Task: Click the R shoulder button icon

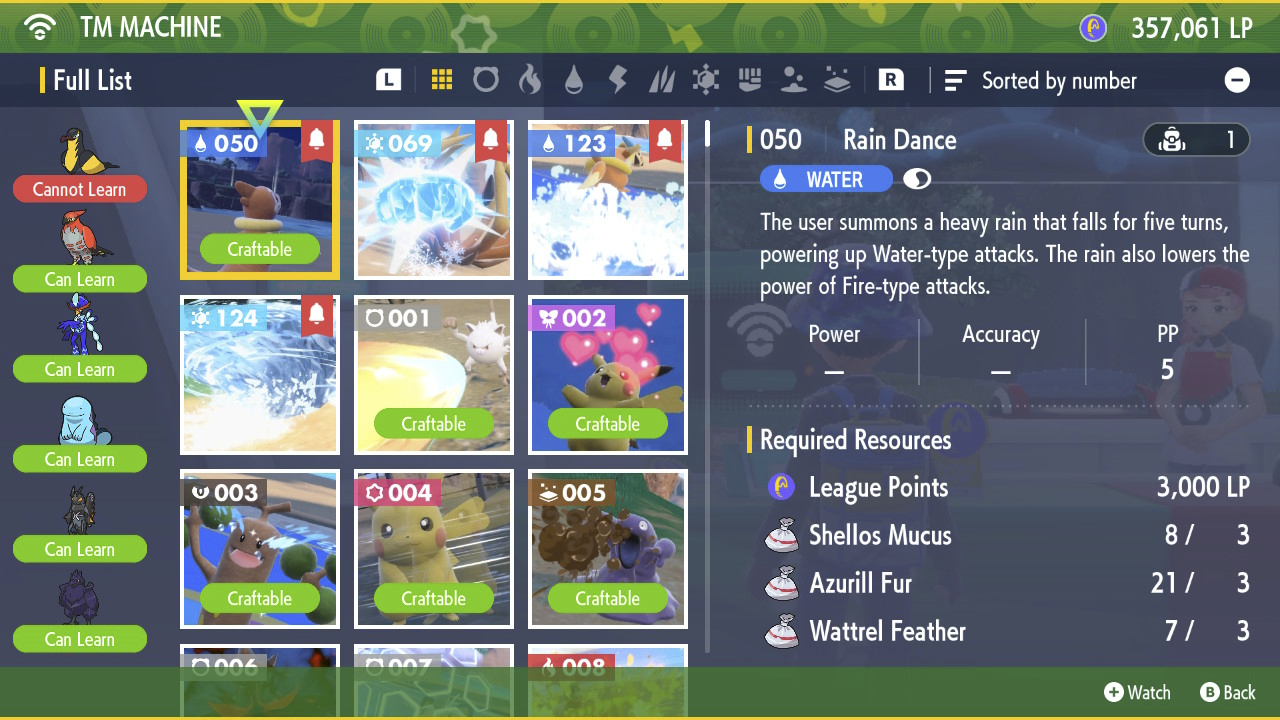Action: point(891,80)
